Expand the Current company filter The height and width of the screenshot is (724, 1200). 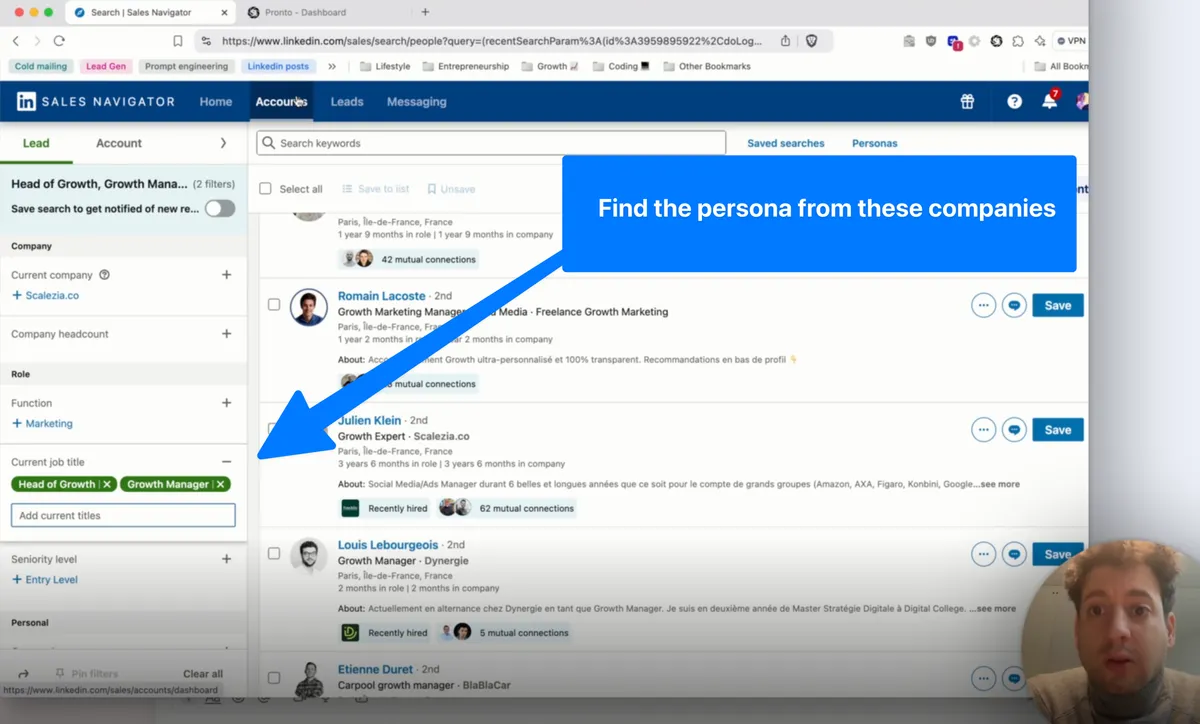point(226,275)
